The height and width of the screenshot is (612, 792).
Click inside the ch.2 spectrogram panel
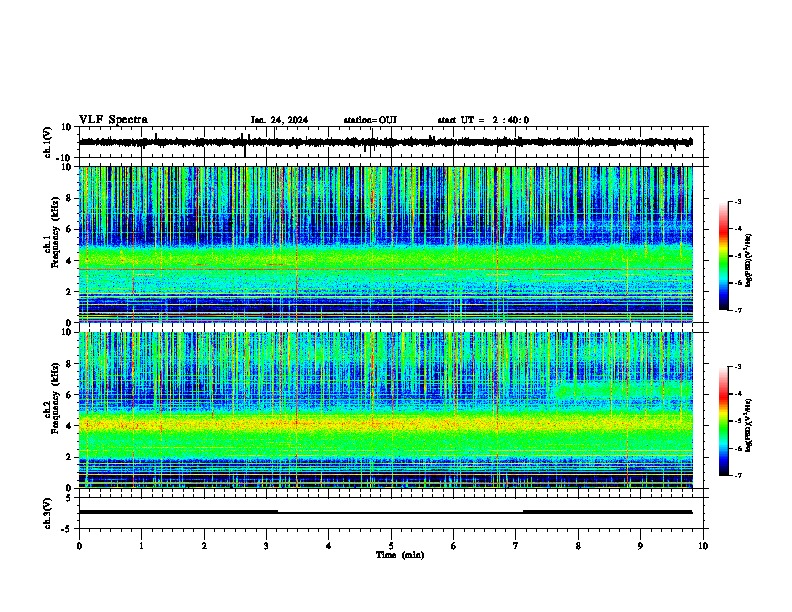[386, 410]
